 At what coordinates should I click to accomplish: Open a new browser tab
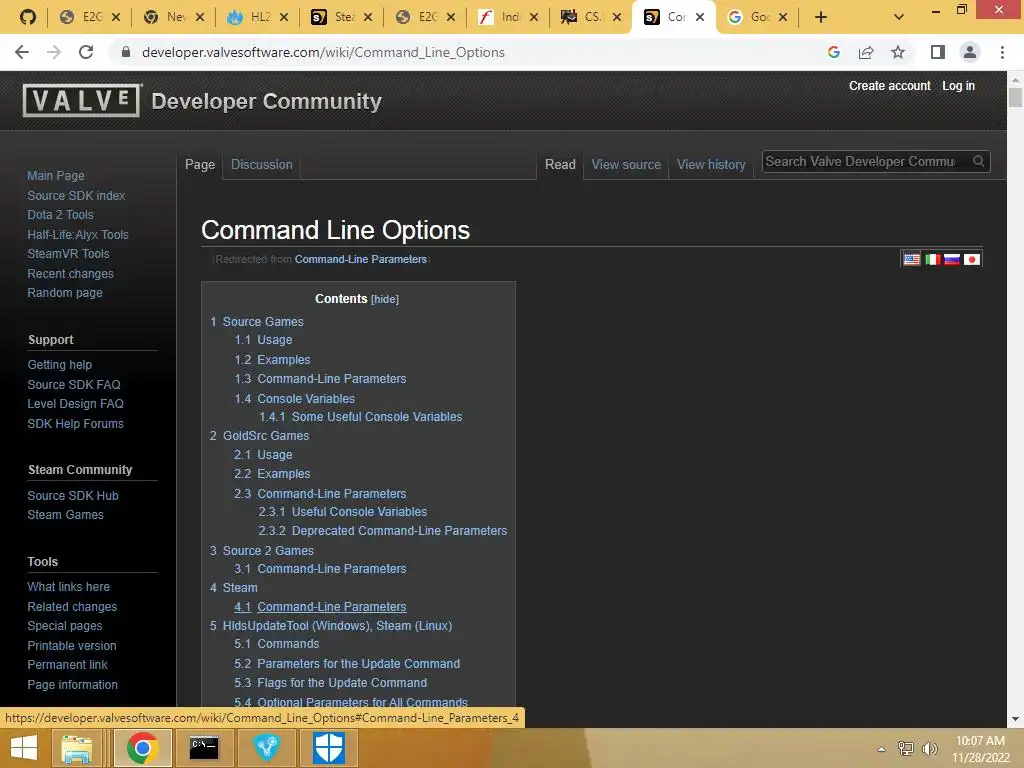pyautogui.click(x=821, y=17)
